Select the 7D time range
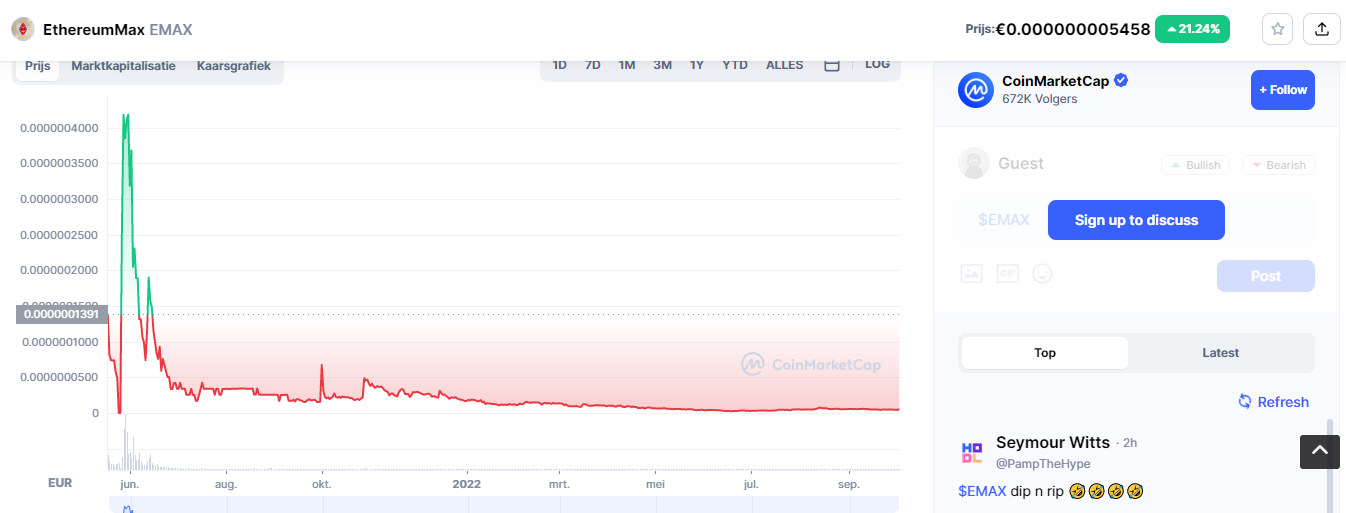Viewport: 1346px width, 513px height. pyautogui.click(x=593, y=65)
